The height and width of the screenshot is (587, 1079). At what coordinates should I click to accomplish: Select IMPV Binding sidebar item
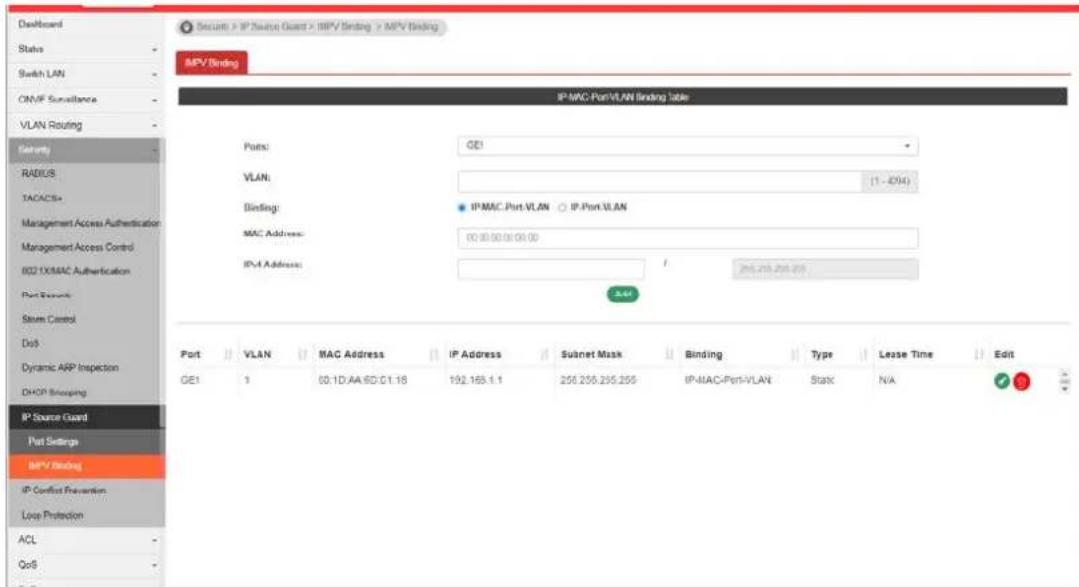click(x=87, y=466)
